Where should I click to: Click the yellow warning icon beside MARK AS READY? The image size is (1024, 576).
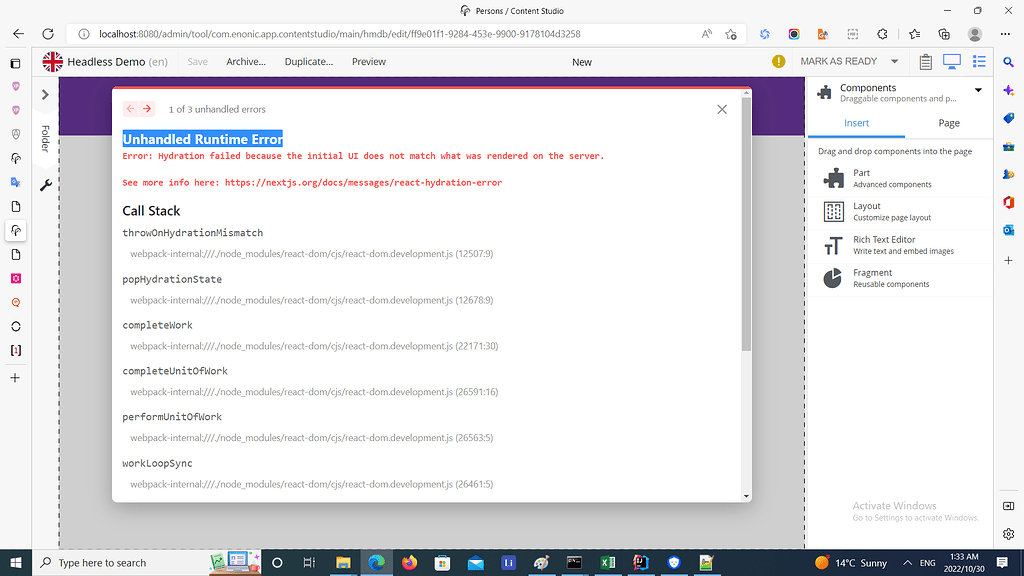click(x=778, y=61)
